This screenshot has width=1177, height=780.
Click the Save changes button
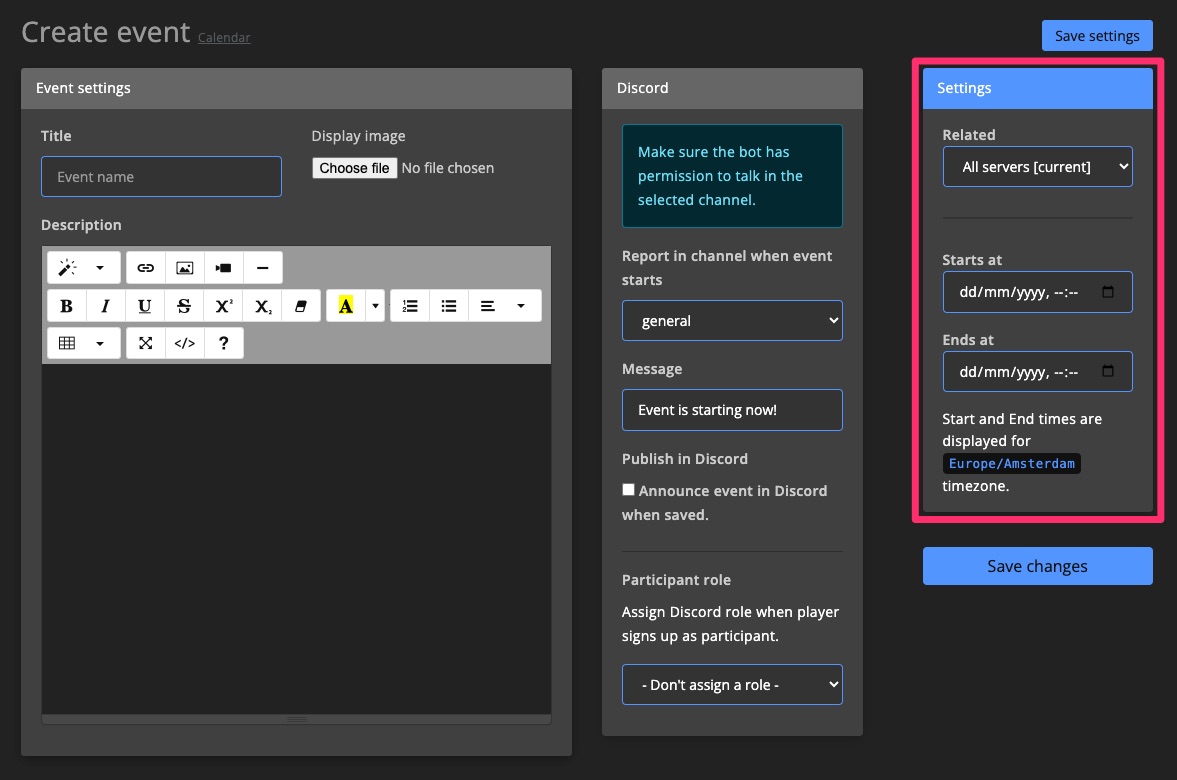1037,566
